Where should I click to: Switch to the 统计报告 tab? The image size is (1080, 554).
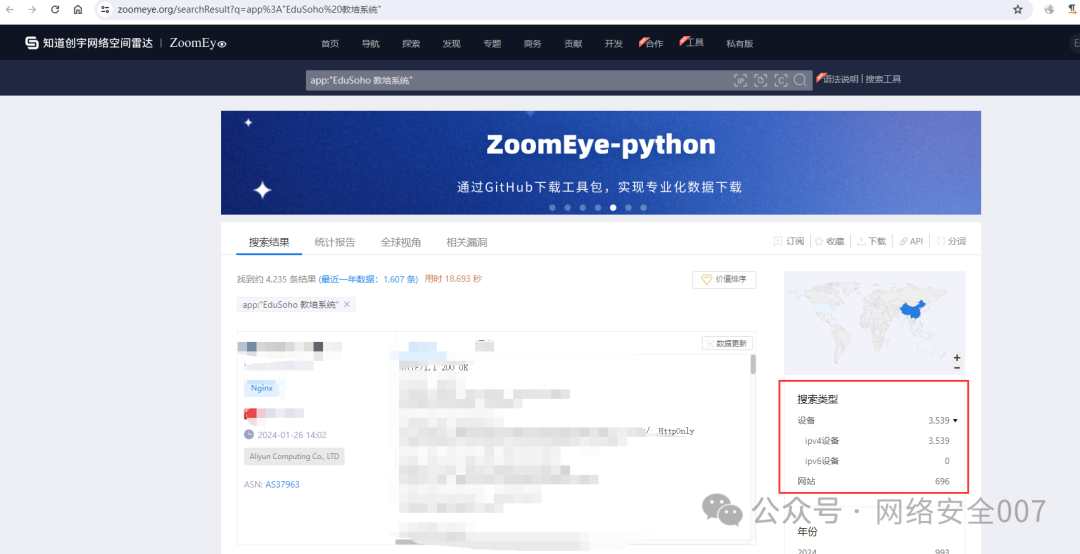[335, 242]
